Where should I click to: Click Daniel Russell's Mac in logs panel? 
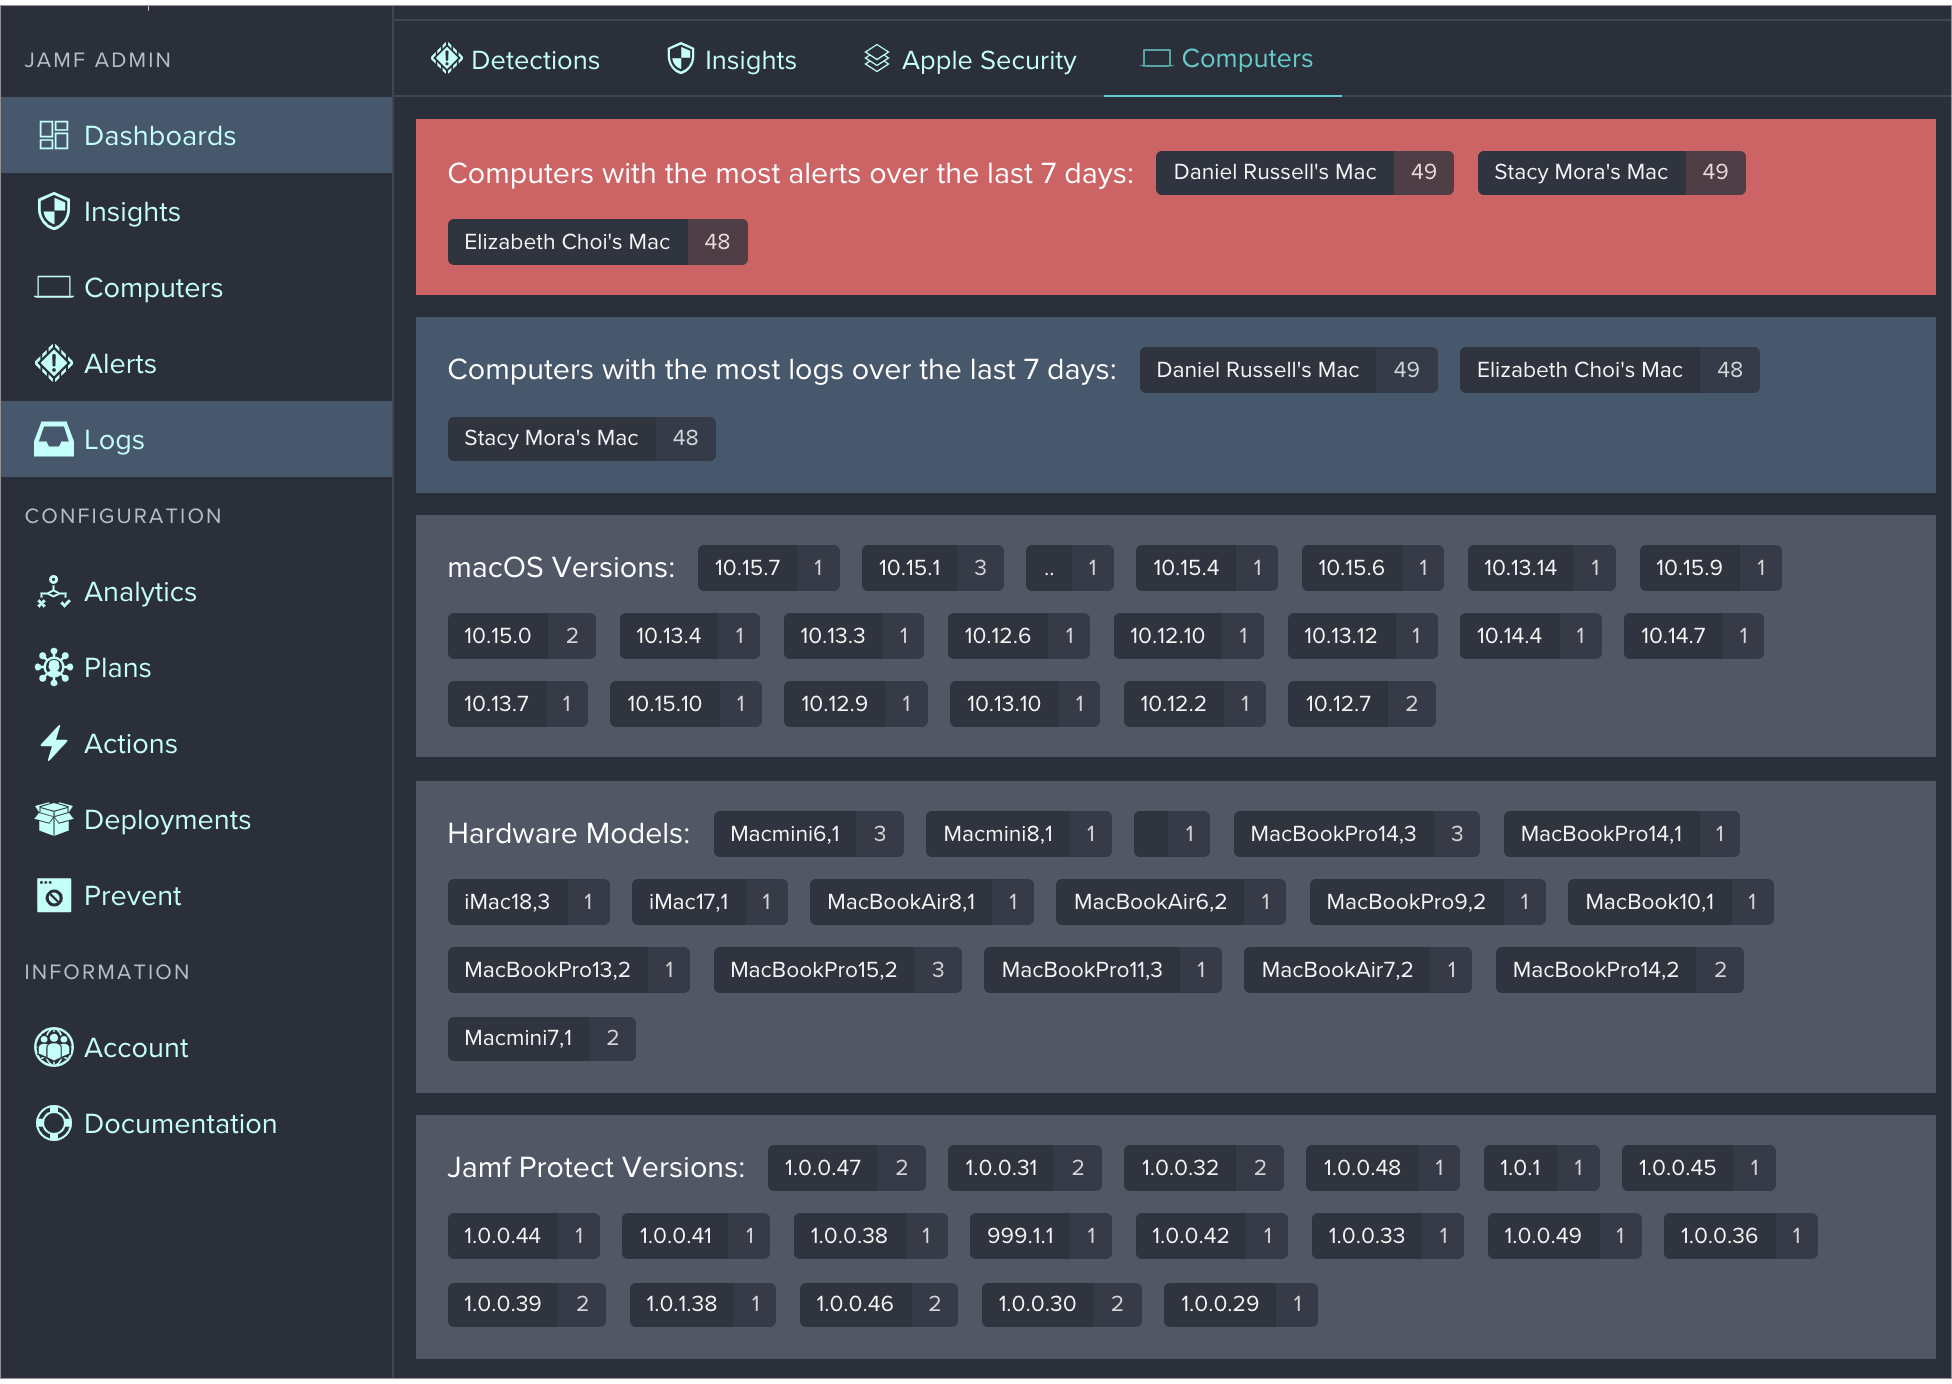coord(1288,370)
